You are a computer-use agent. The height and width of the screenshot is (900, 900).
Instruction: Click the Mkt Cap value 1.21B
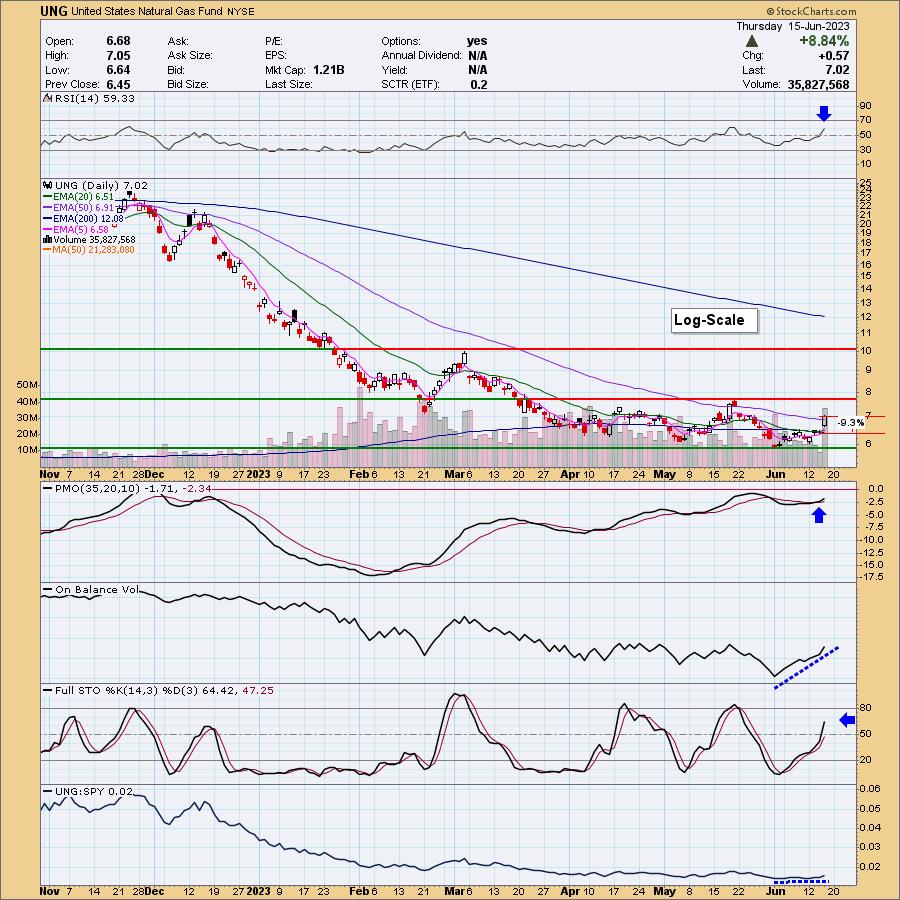coord(329,70)
